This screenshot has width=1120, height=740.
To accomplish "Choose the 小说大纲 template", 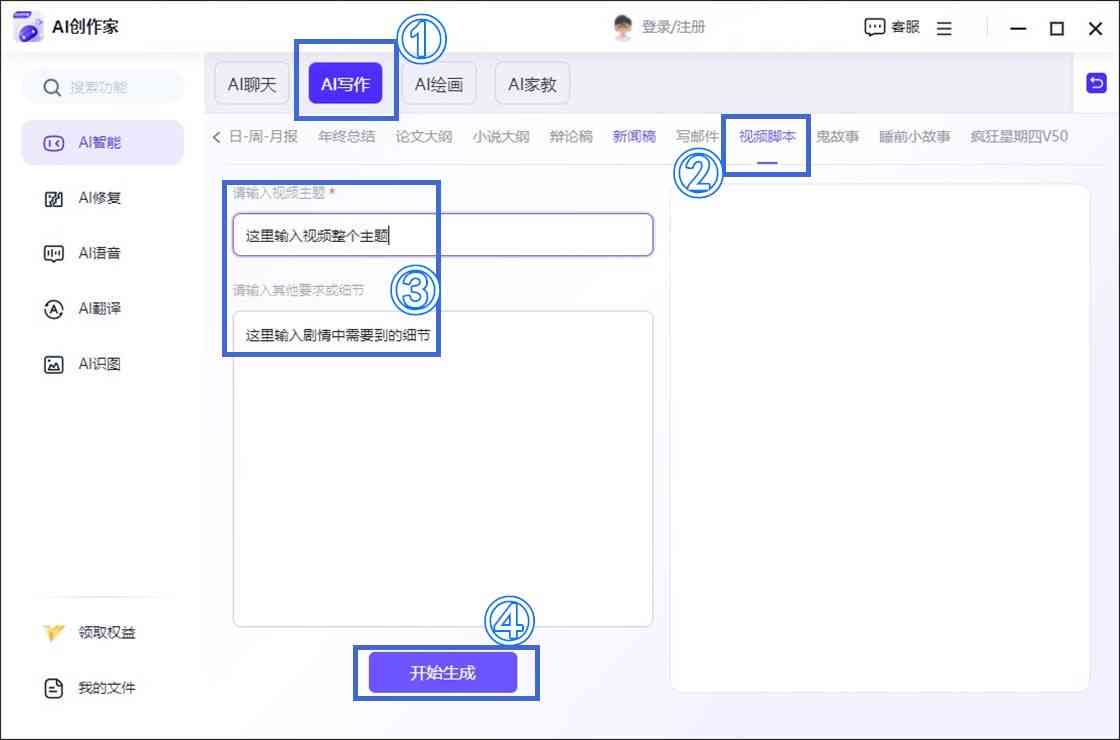I will (501, 136).
